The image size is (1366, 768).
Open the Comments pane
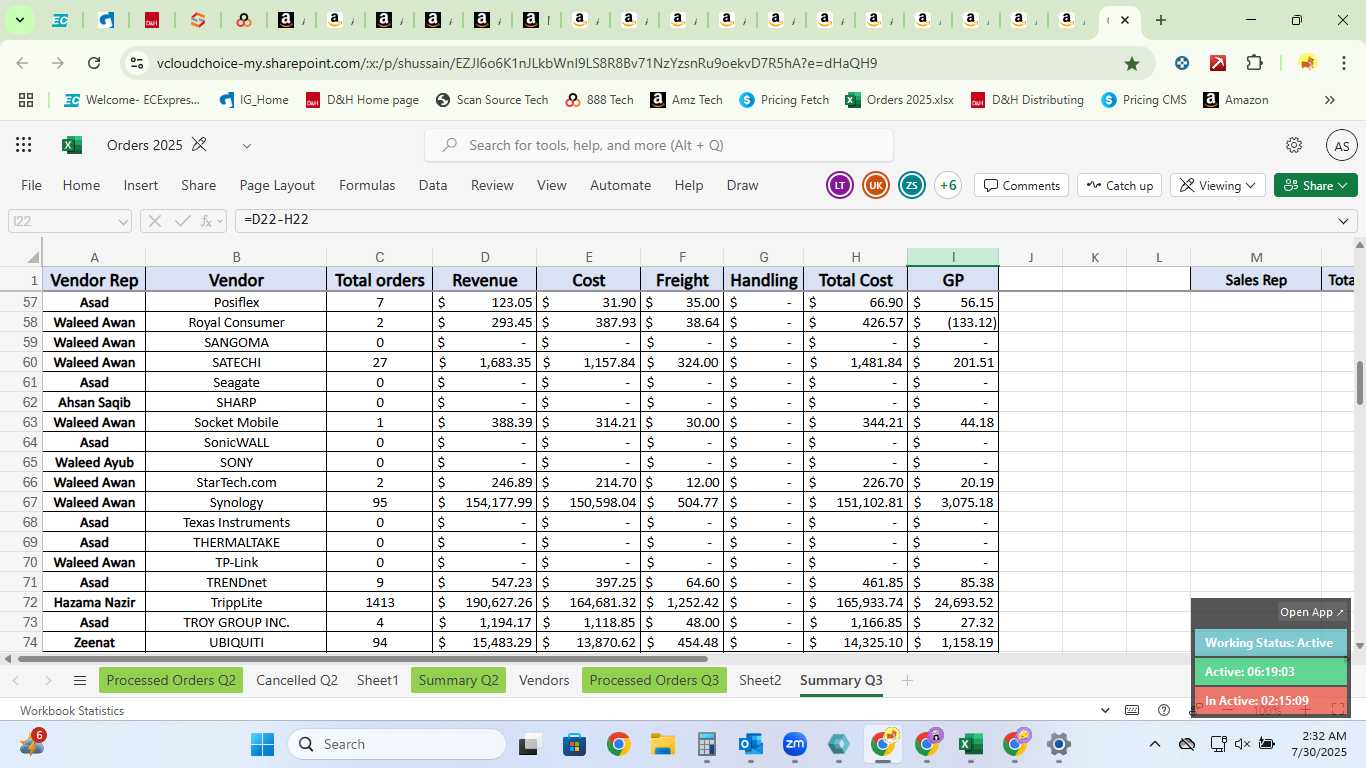[1021, 185]
